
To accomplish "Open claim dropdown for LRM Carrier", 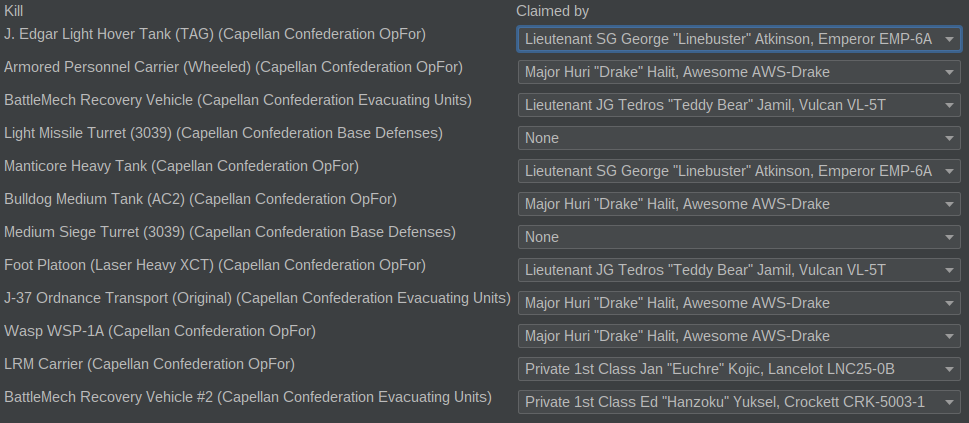I will pyautogui.click(x=738, y=369).
